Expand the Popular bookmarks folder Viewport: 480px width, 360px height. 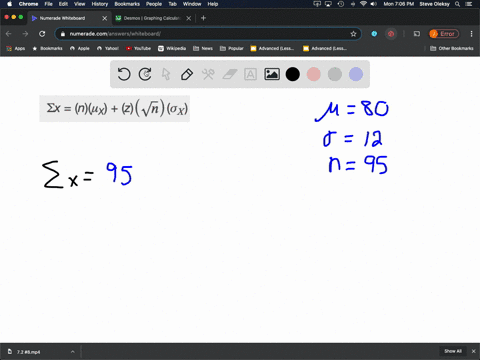[x=232, y=48]
